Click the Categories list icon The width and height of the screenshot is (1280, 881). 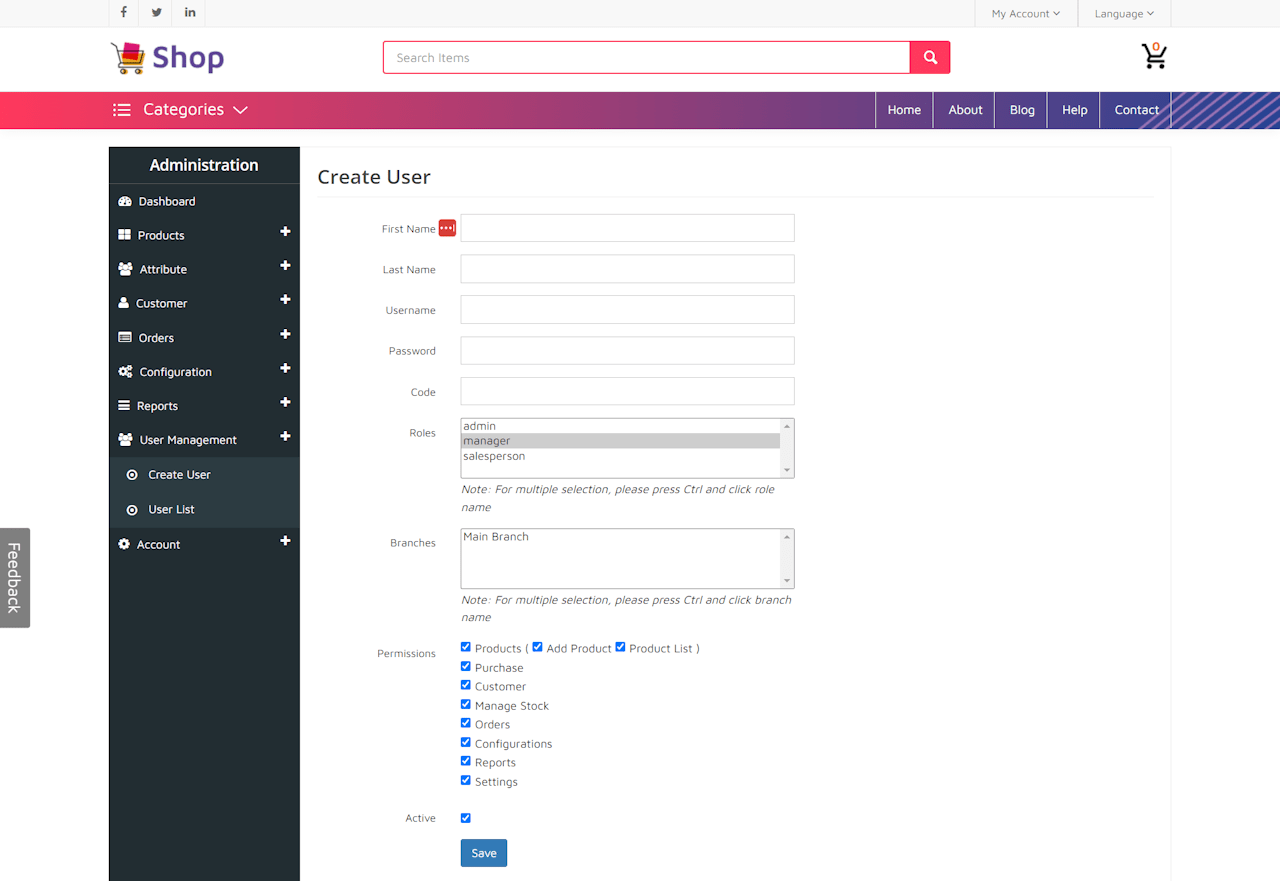pos(121,110)
